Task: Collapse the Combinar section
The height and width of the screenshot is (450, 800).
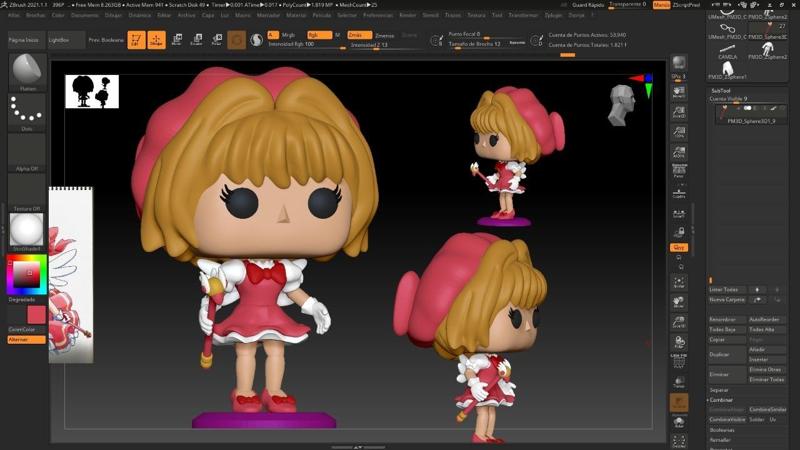Action: point(721,400)
